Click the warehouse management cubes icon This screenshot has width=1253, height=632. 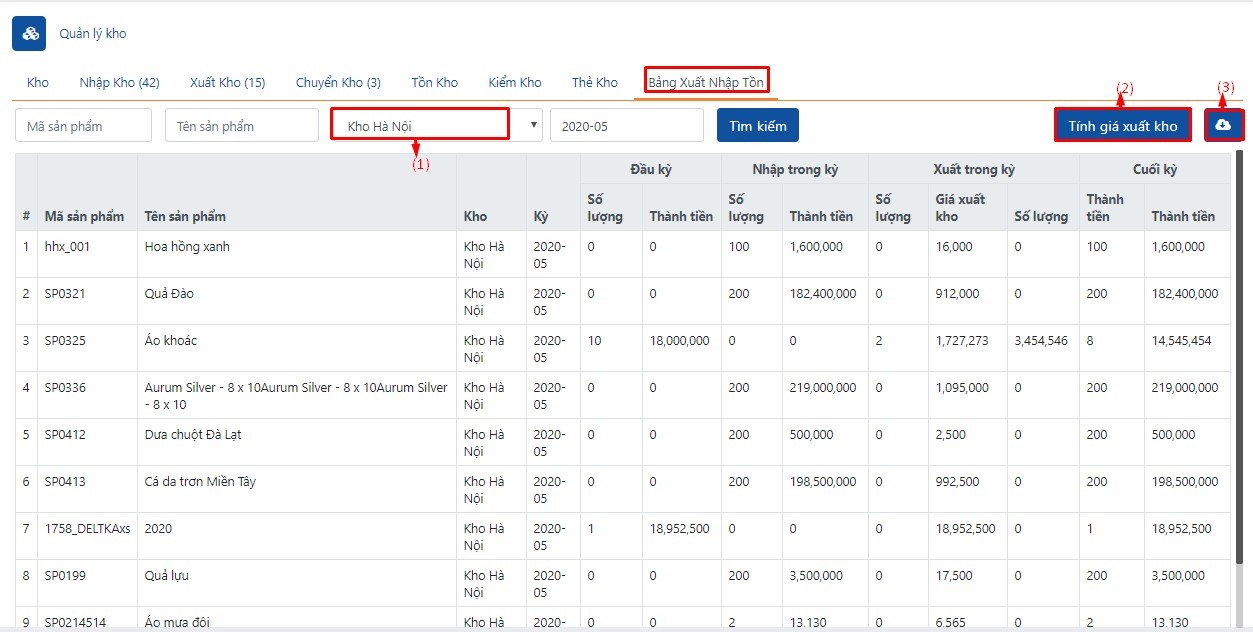(29, 34)
